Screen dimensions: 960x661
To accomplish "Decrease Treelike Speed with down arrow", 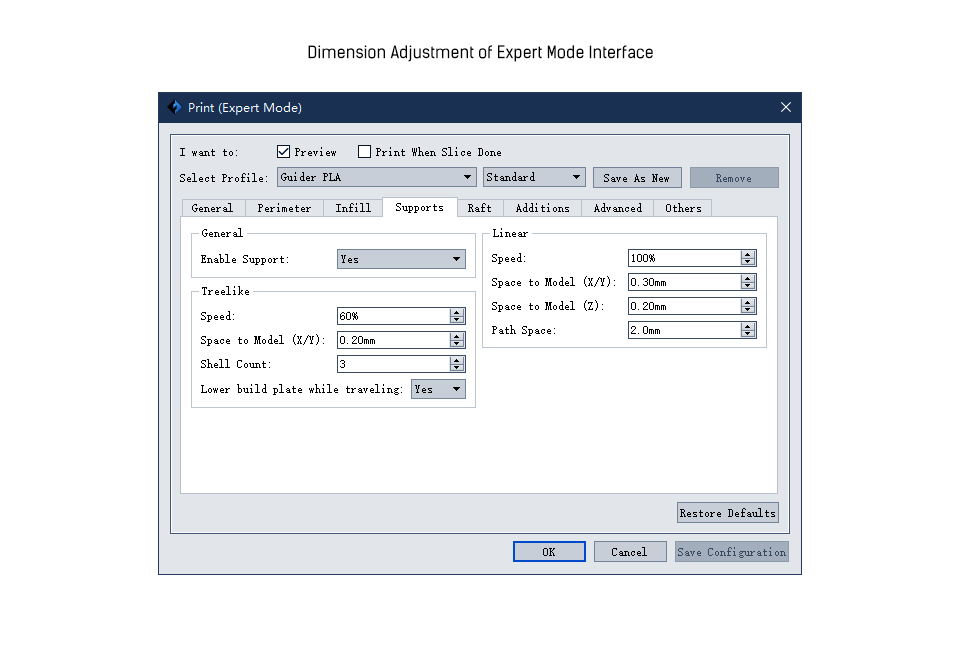I will coord(457,319).
